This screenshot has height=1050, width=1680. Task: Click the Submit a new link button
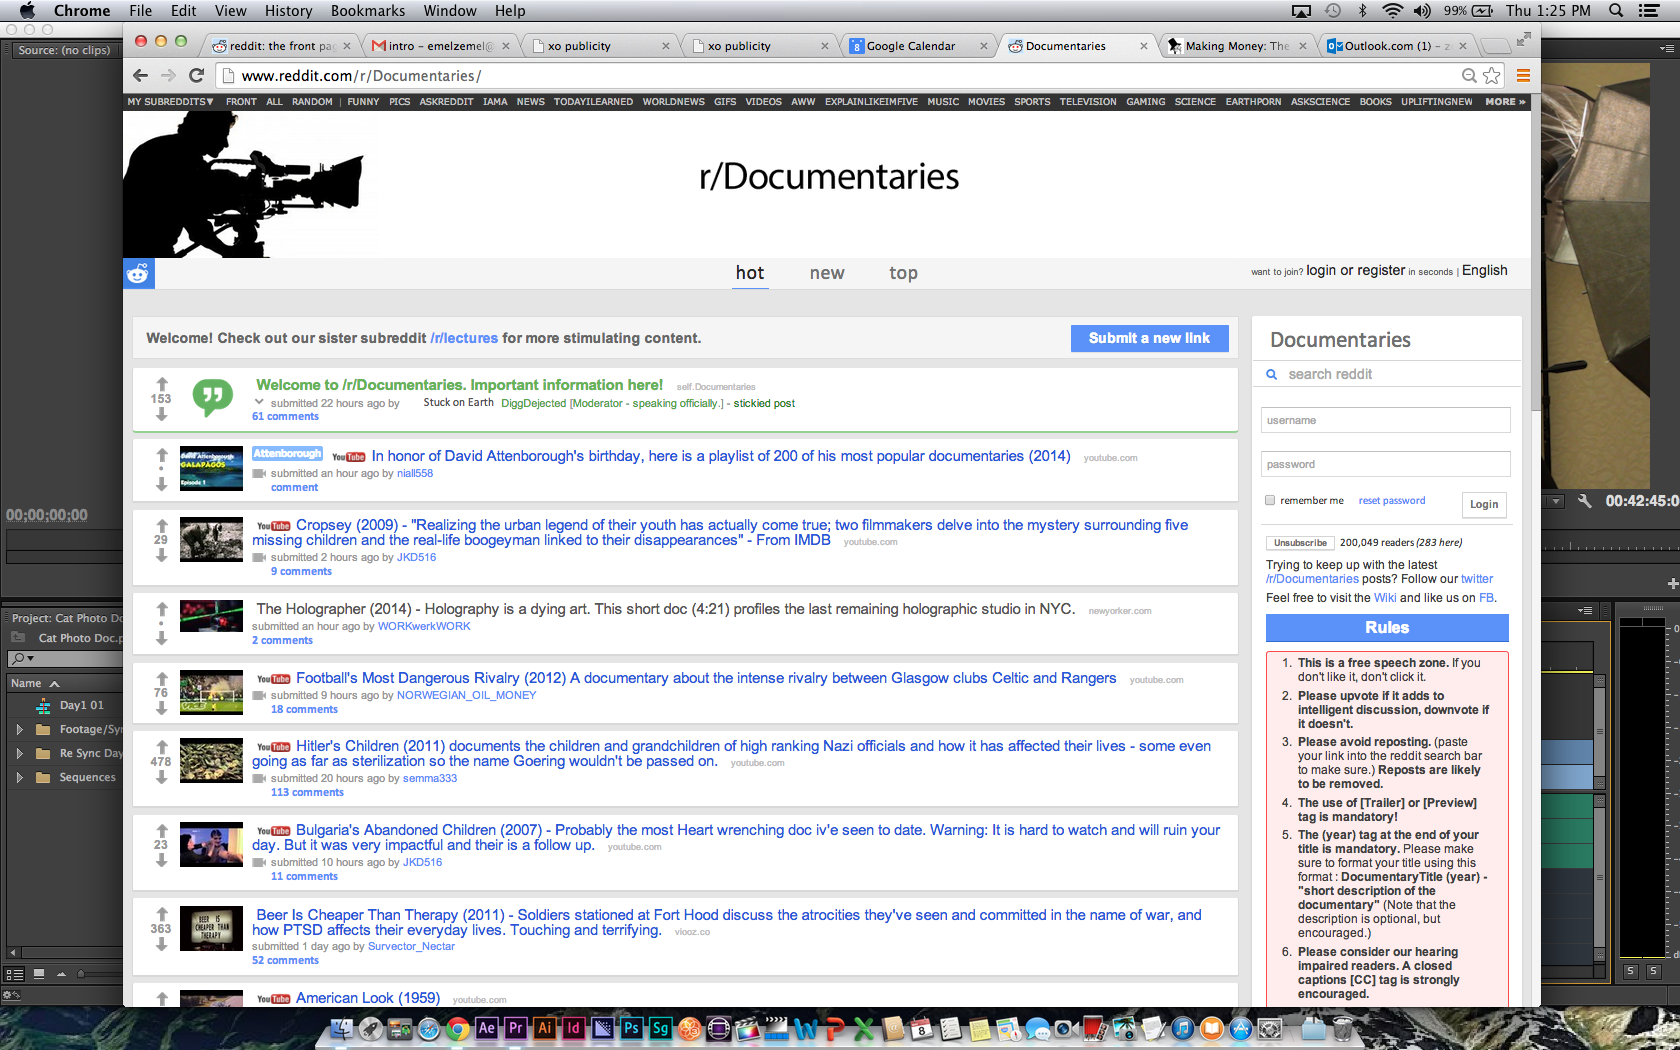click(1149, 338)
